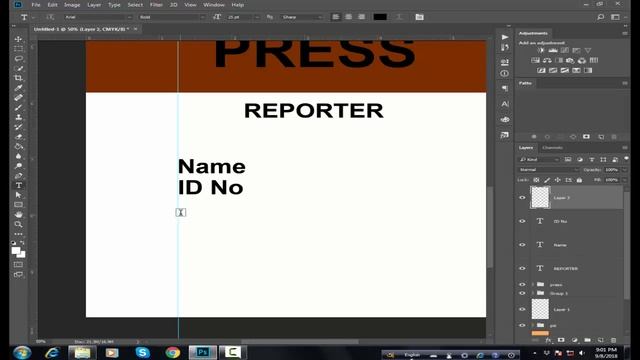Select Layer 2 thumbnail
This screenshot has height=360, width=640.
pos(540,198)
